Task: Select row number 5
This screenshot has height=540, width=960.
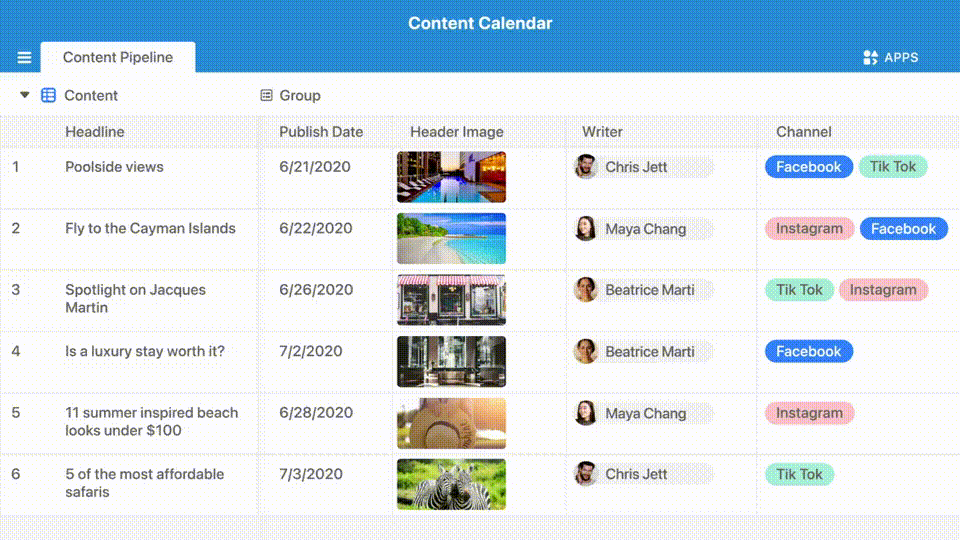Action: tap(16, 413)
